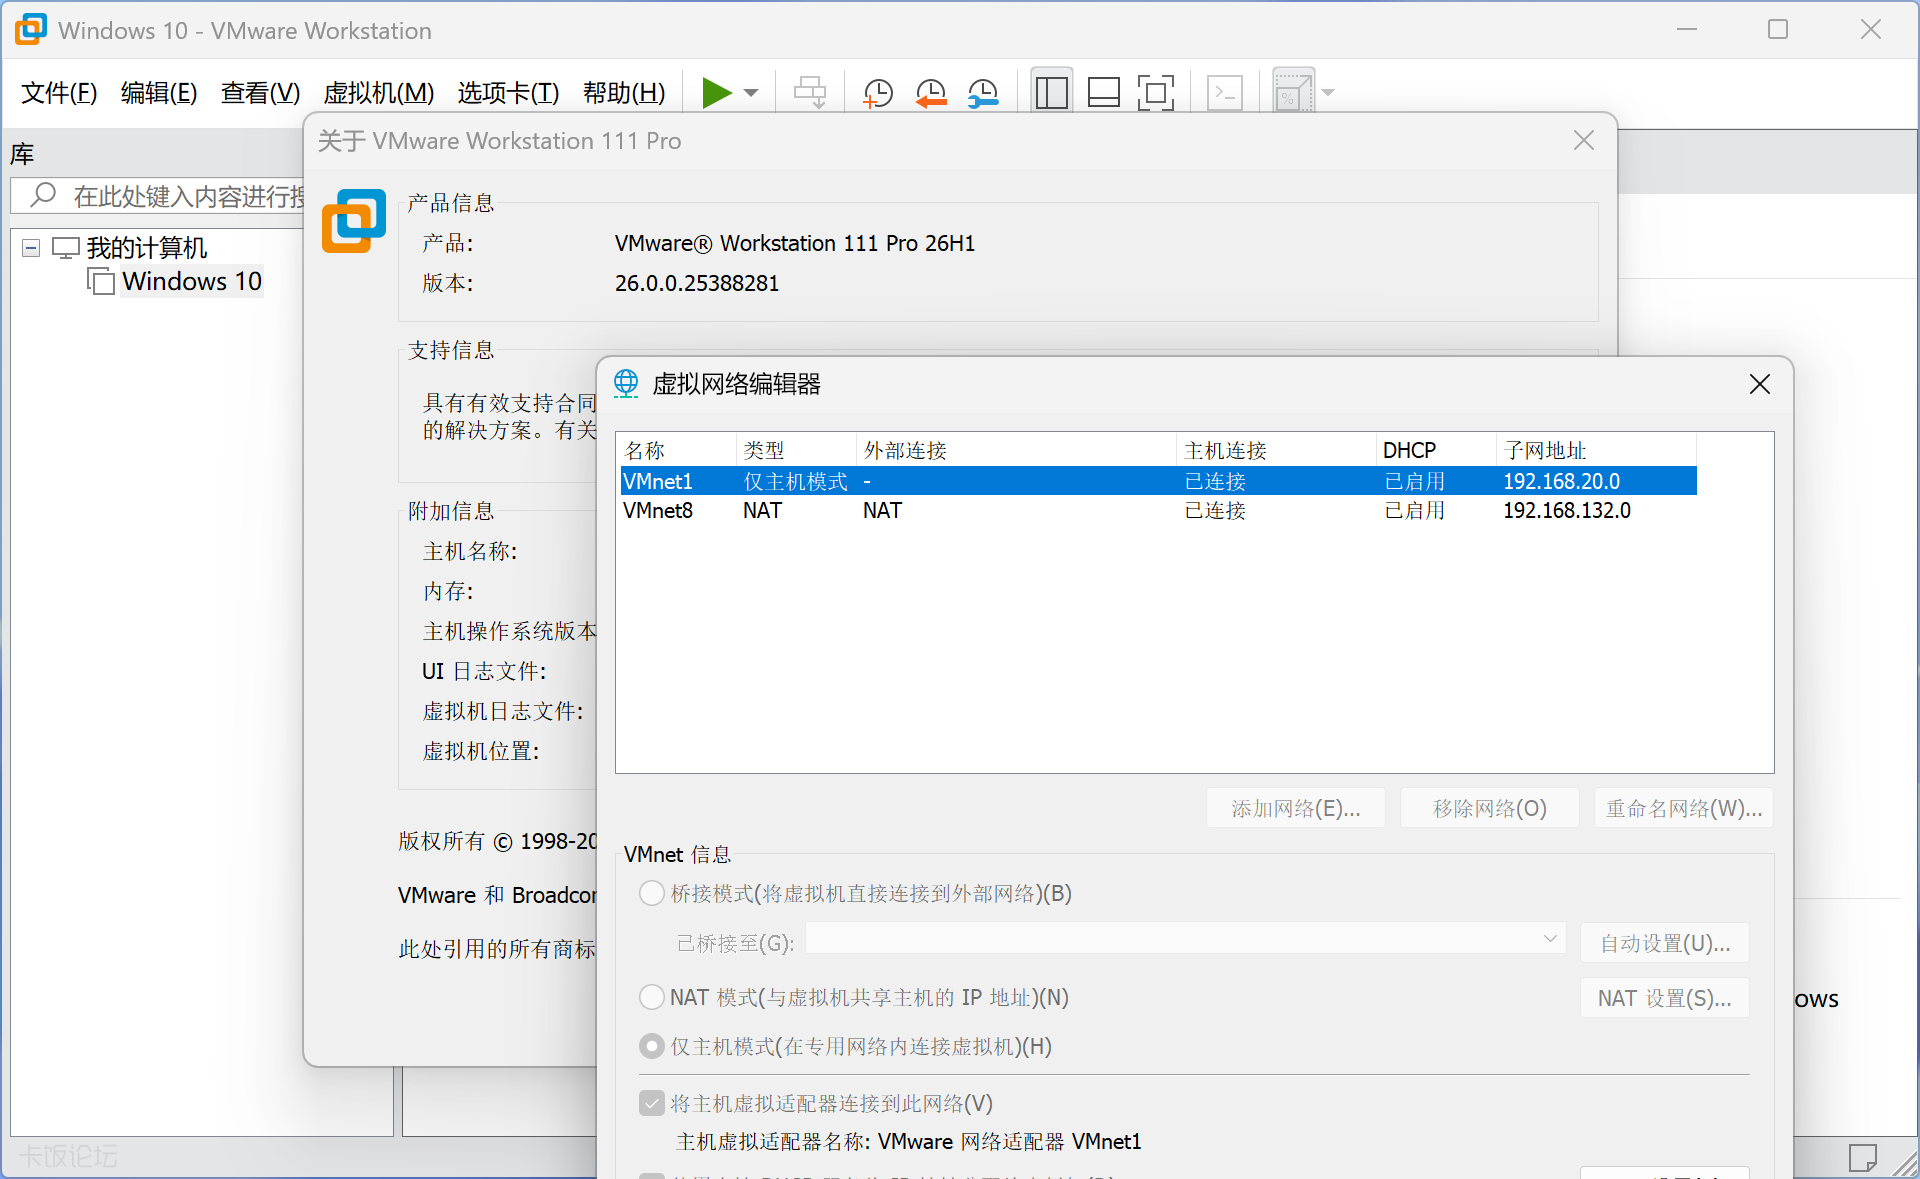Select the VMnet8 network row
Viewport: 1920px width, 1179px height.
[1158, 510]
